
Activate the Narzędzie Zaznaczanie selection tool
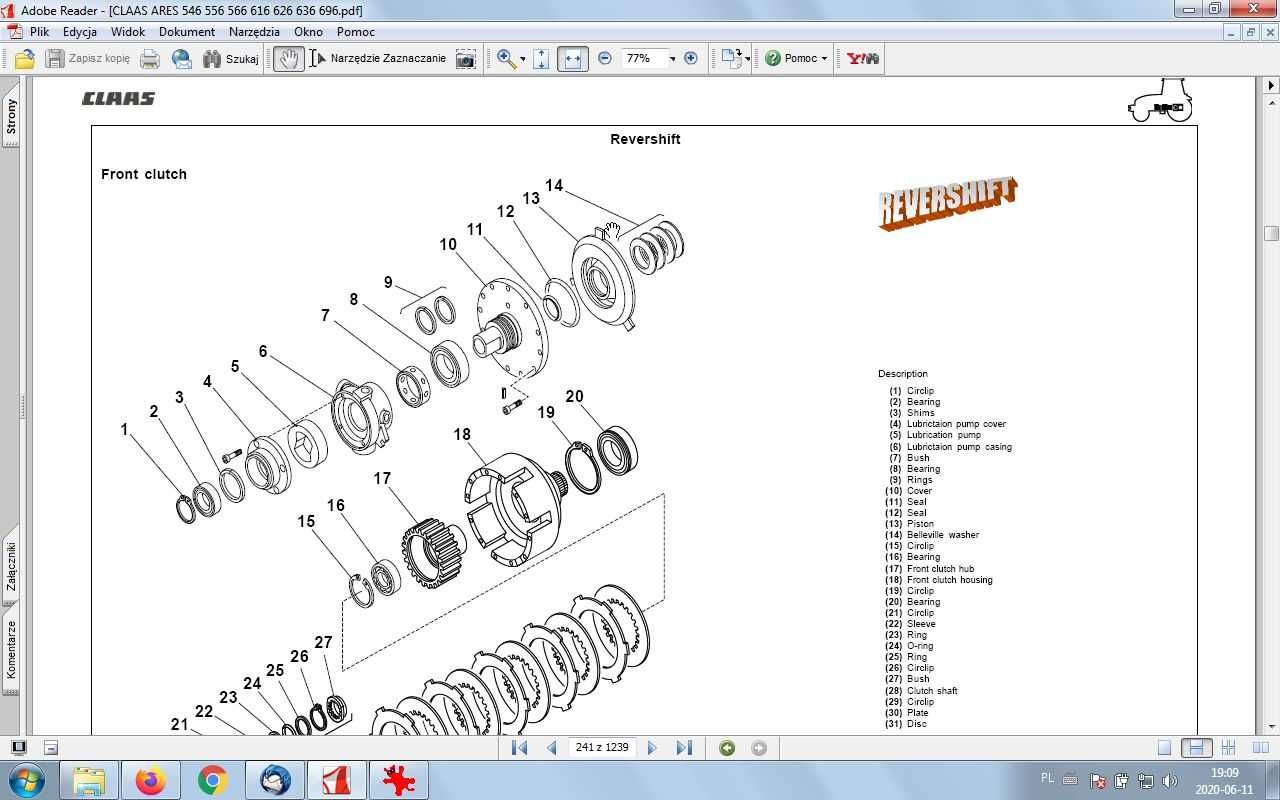pyautogui.click(x=377, y=59)
